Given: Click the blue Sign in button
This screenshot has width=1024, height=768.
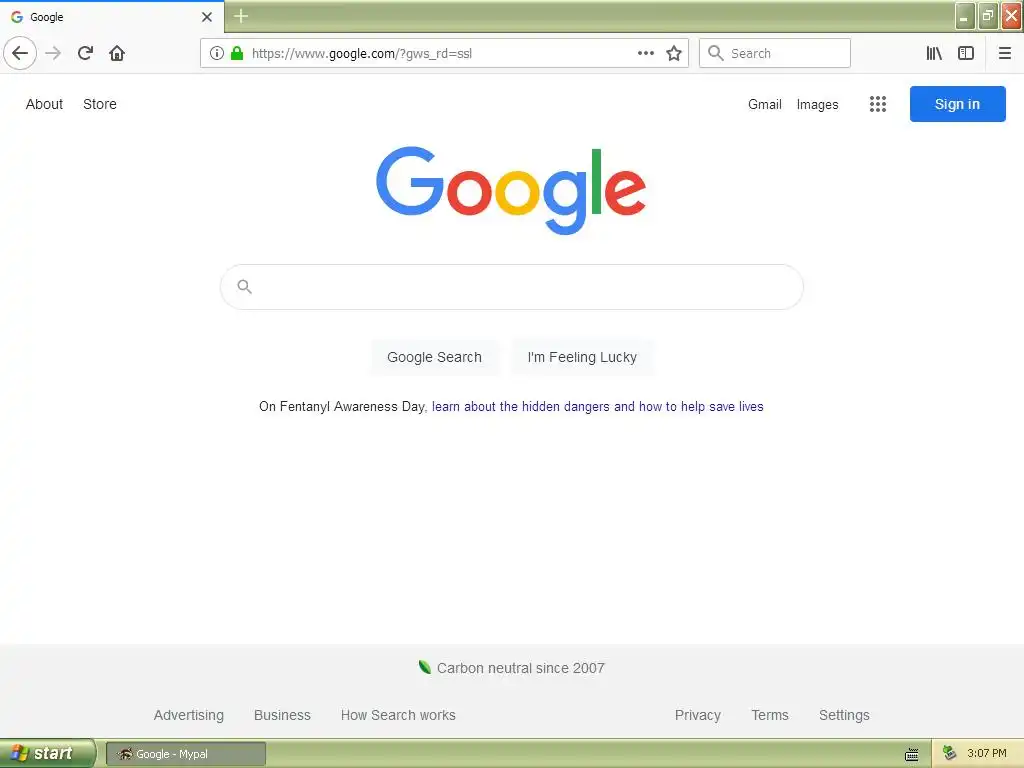Looking at the screenshot, I should (x=957, y=104).
